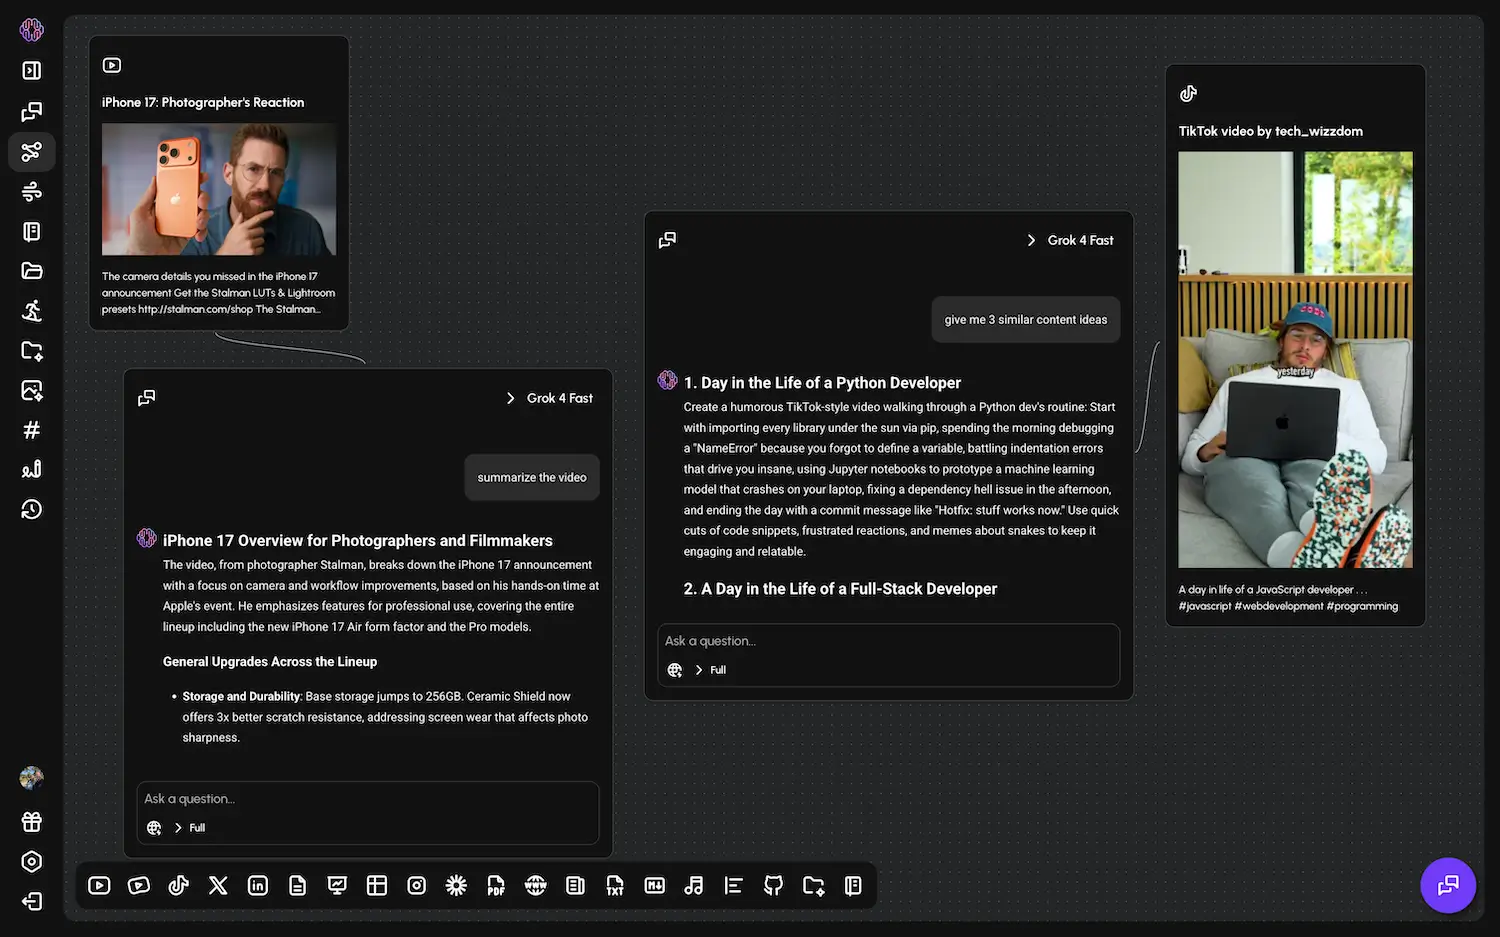This screenshot has height=937, width=1500.
Task: Click the floating chat button bottom-right
Action: [x=1448, y=885]
